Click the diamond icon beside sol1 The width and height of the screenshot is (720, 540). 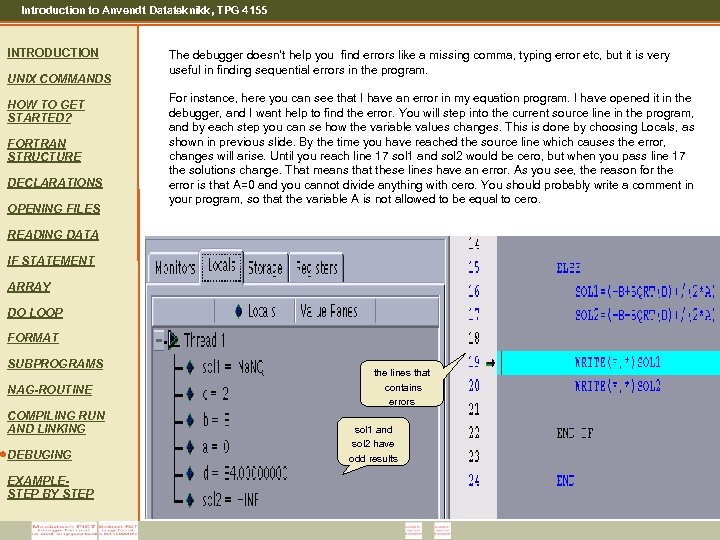(x=190, y=367)
